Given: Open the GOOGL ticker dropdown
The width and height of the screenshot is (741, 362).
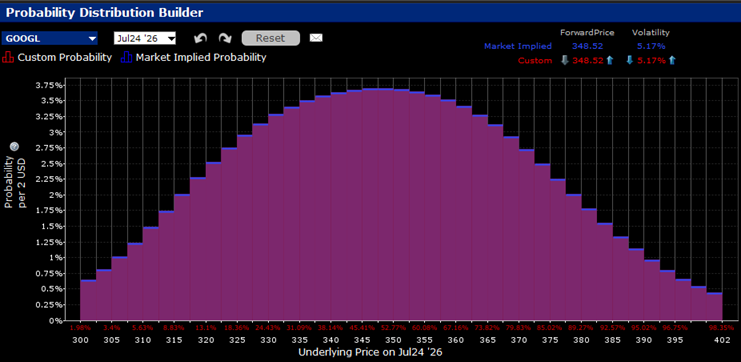Looking at the screenshot, I should pos(49,38).
